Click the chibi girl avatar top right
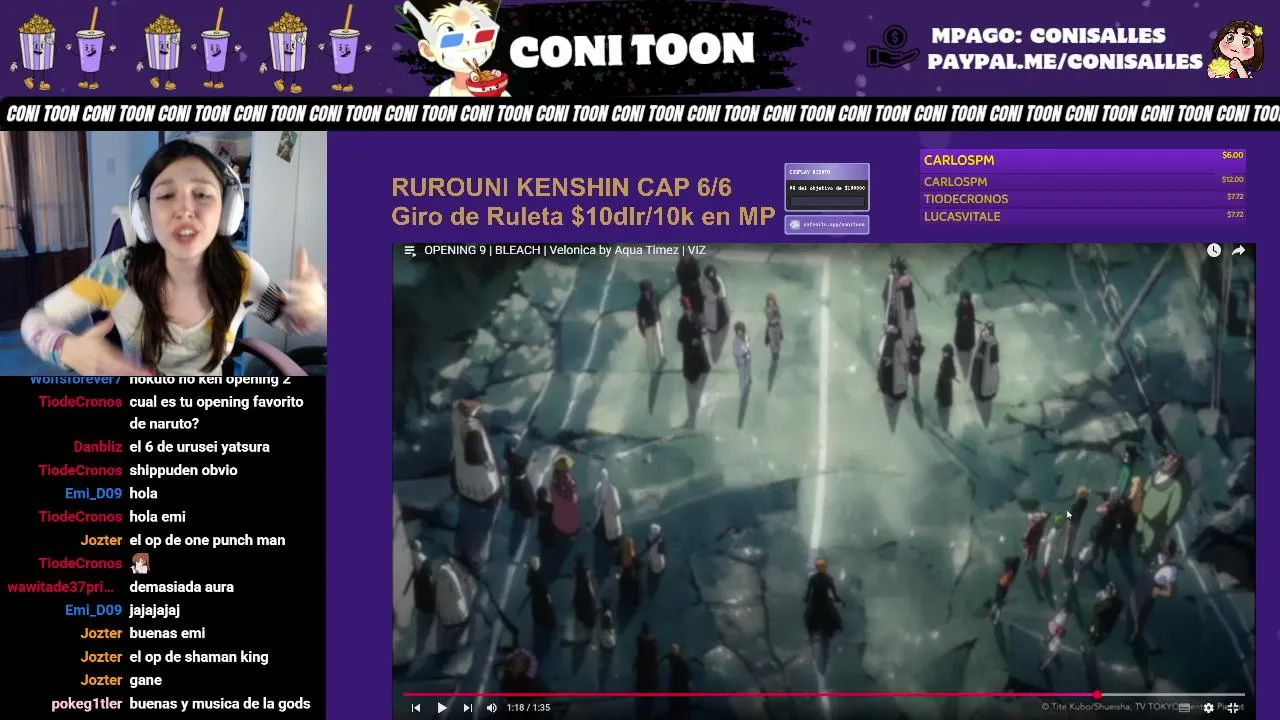This screenshot has height=720, width=1280. click(x=1235, y=49)
